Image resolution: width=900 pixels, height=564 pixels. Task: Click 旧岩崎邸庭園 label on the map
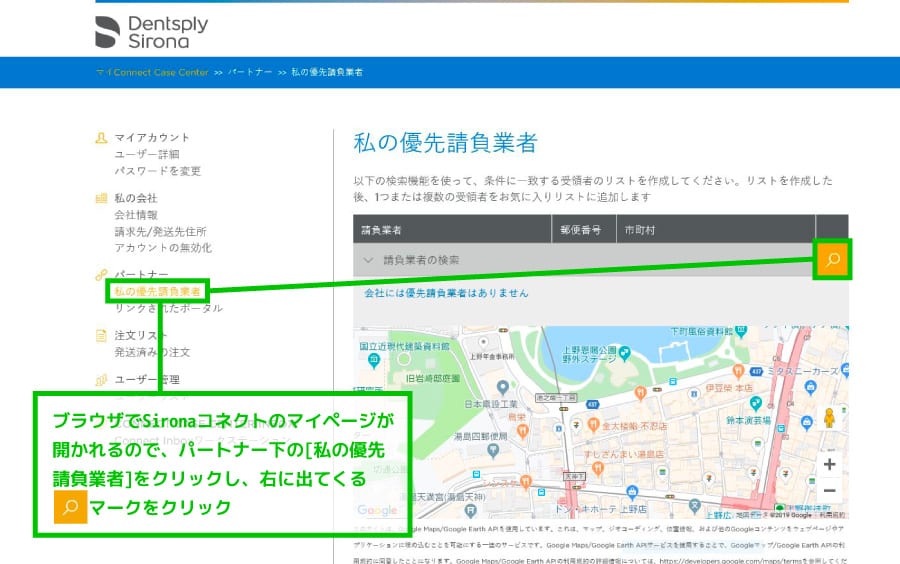pos(433,379)
